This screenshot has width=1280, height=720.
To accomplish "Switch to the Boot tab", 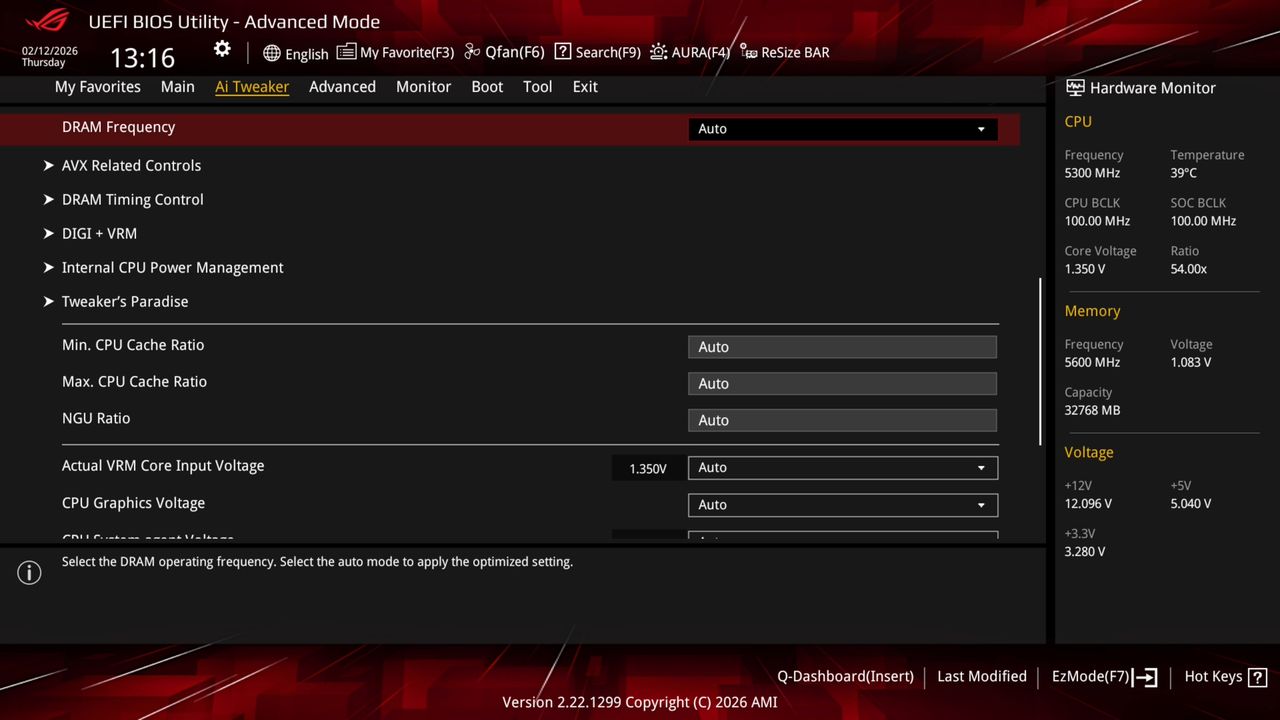I will click(x=487, y=87).
